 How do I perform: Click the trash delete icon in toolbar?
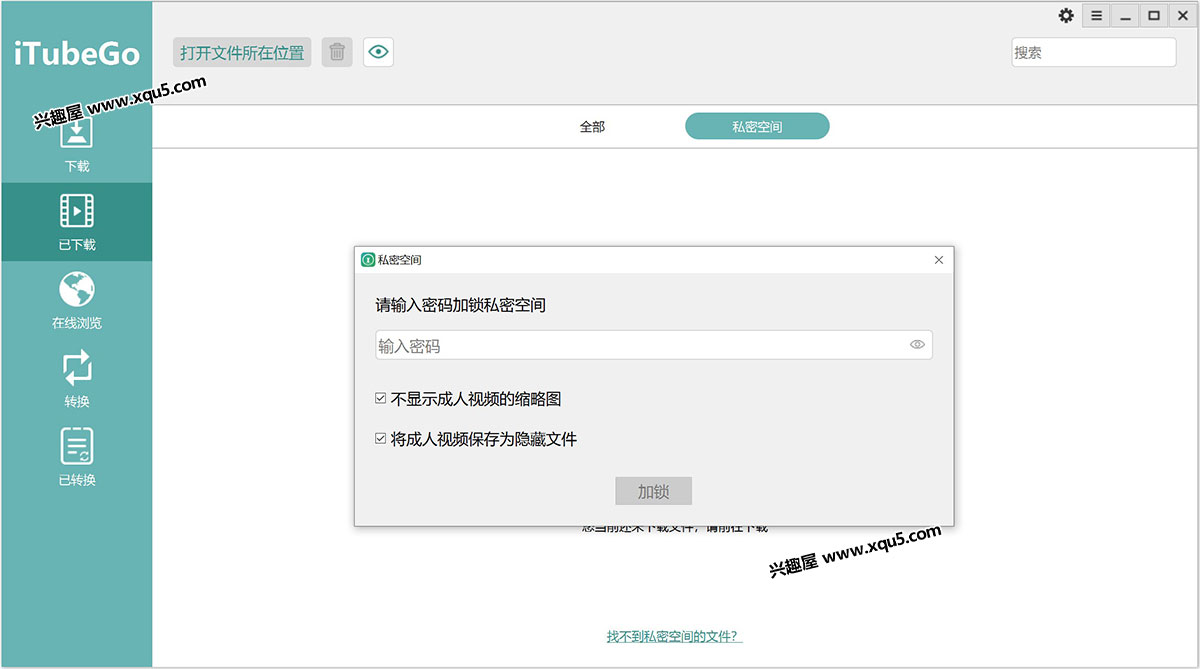coord(337,52)
